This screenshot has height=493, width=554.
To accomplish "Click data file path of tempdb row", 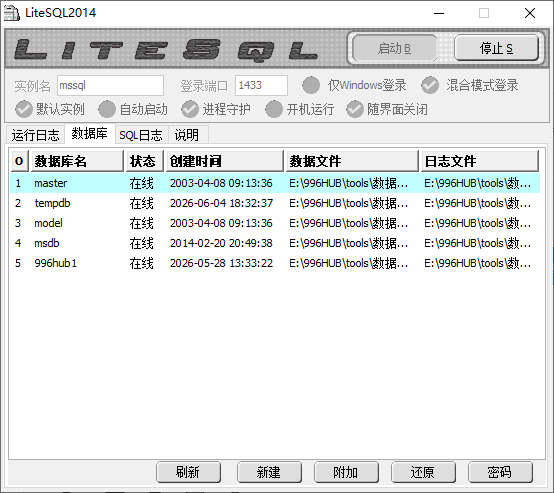I will pyautogui.click(x=348, y=203).
